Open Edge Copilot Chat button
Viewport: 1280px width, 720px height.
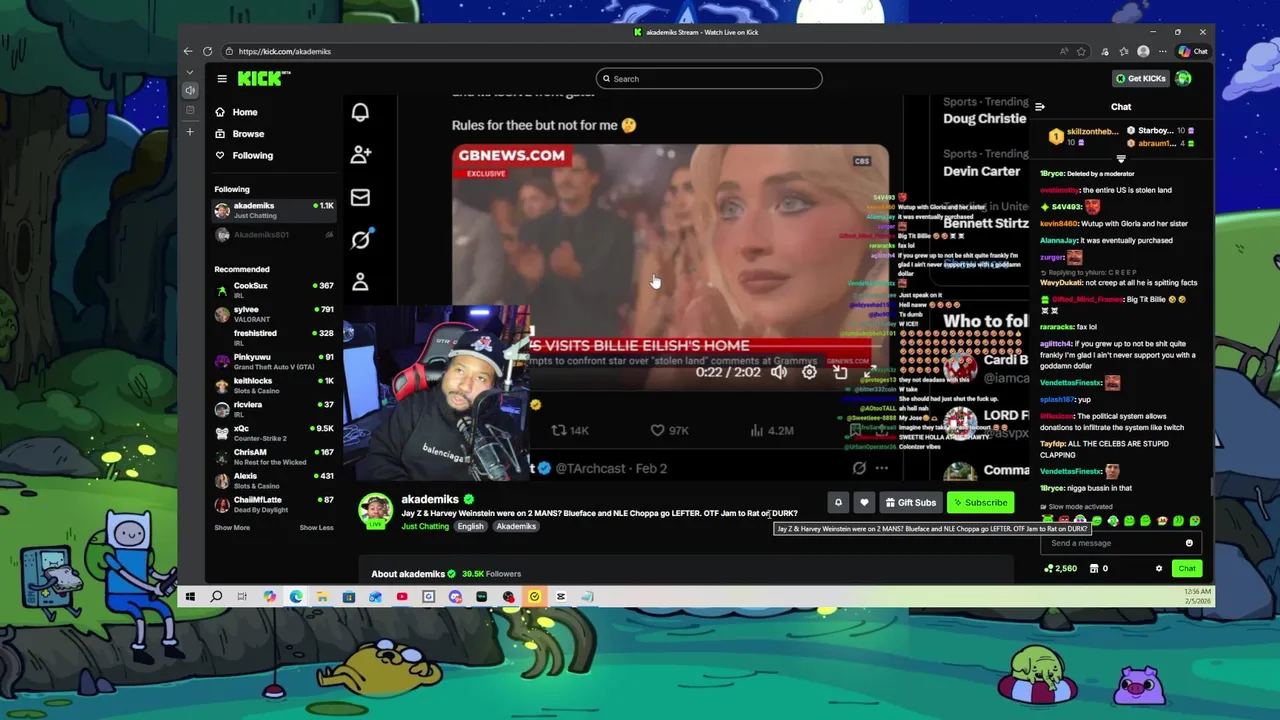[x=1193, y=51]
